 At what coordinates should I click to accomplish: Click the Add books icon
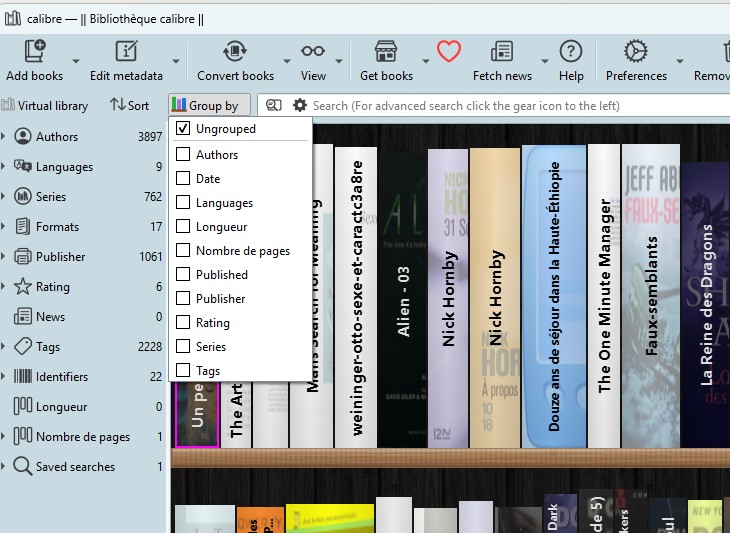coord(35,52)
